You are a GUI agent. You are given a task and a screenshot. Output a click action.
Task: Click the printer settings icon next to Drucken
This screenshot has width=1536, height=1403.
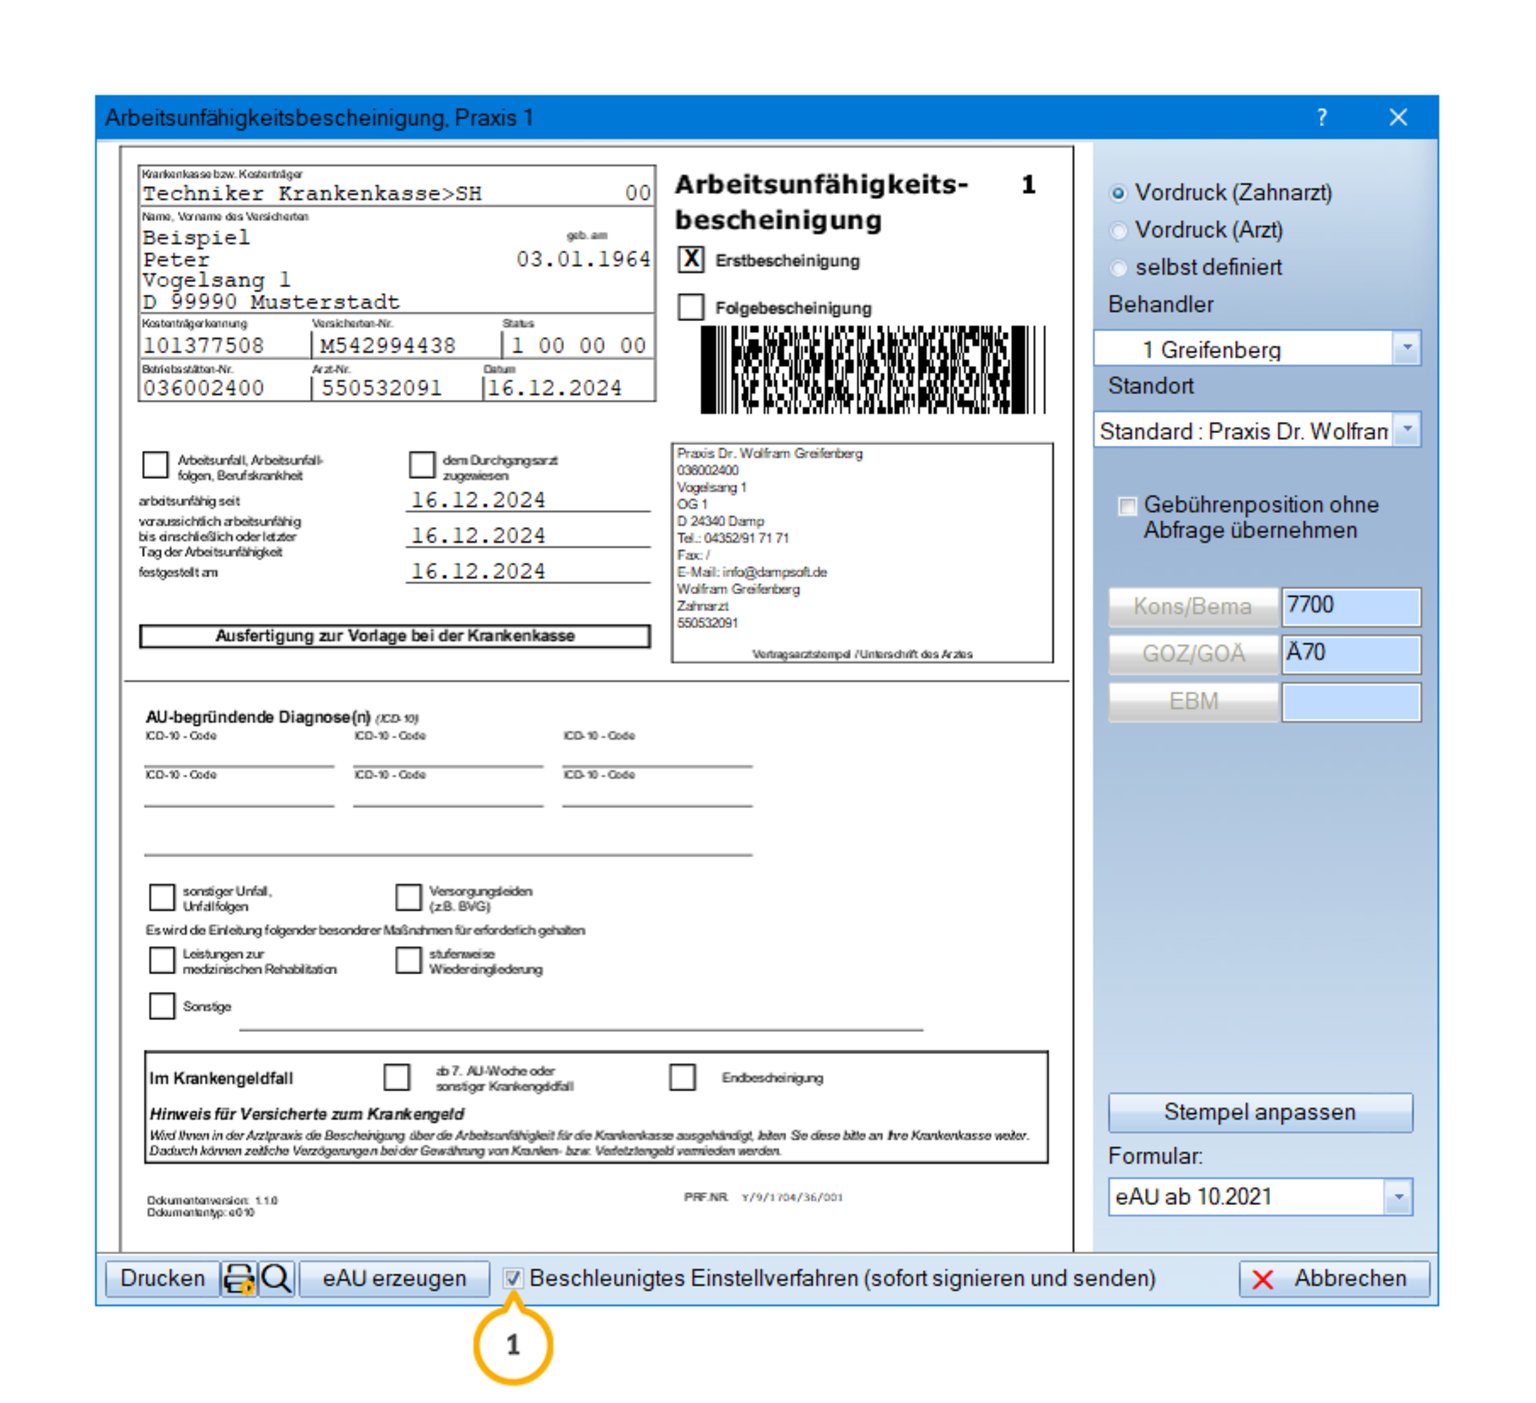pos(239,1279)
